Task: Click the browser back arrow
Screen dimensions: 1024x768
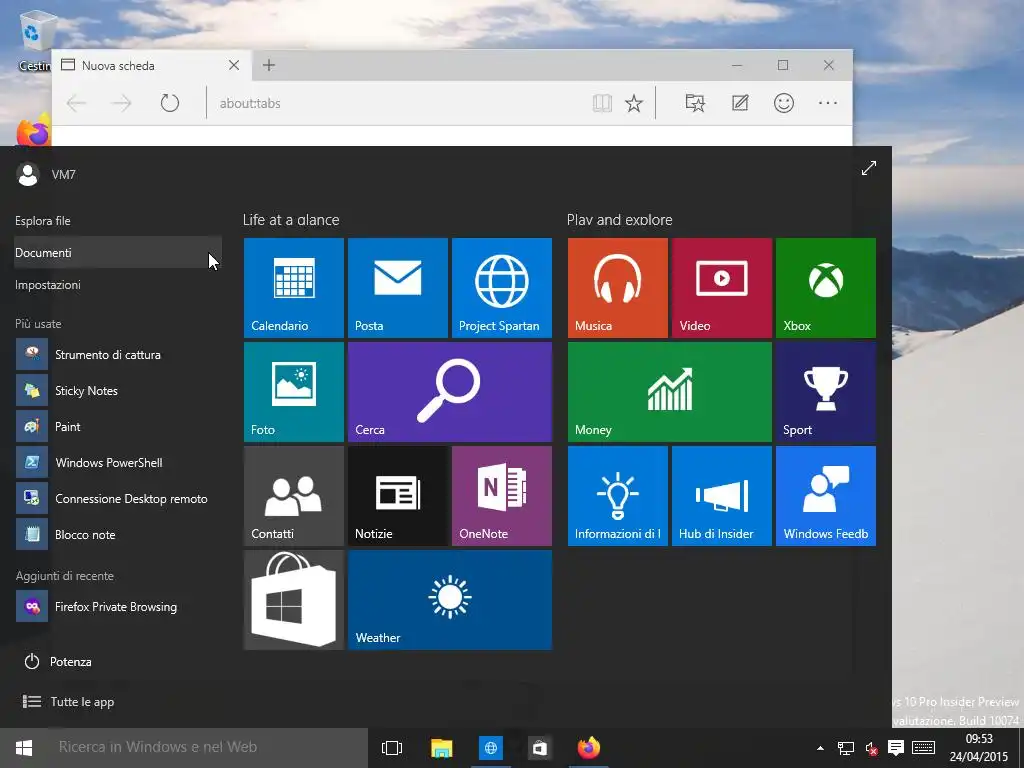Action: (x=76, y=103)
